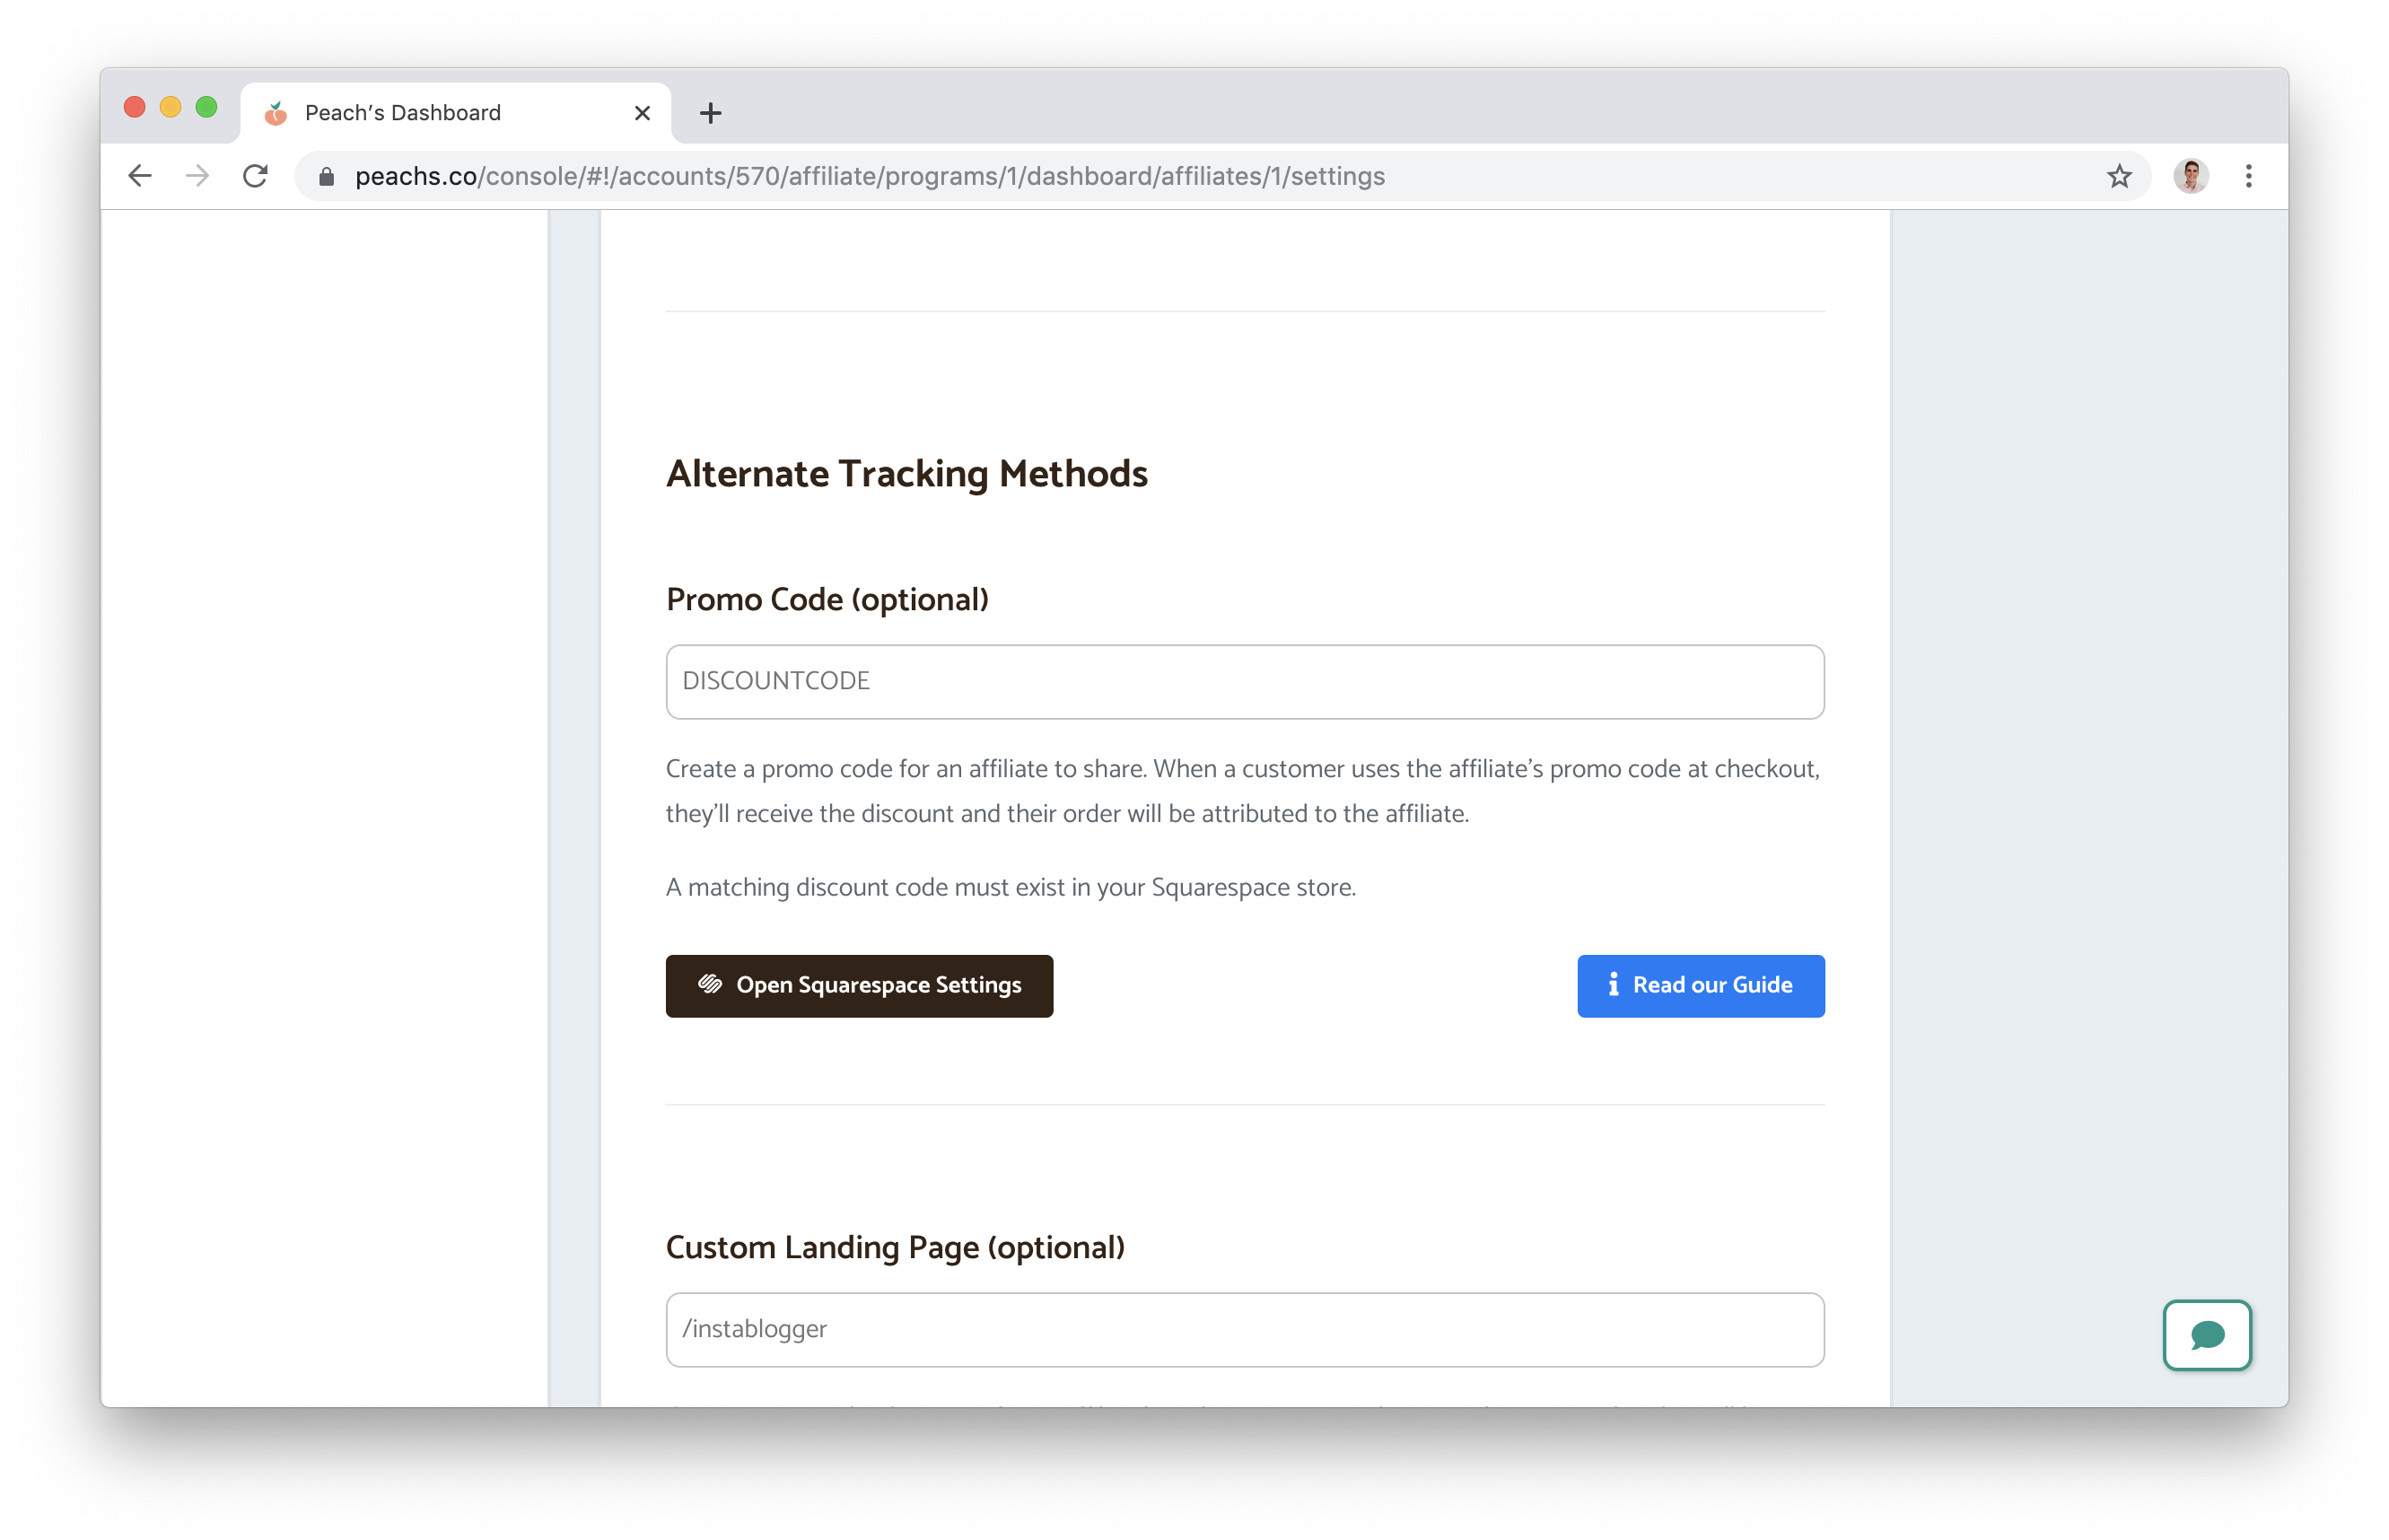Viewport: 2389px width, 1540px height.
Task: Open the chat support bubble
Action: pos(2207,1335)
